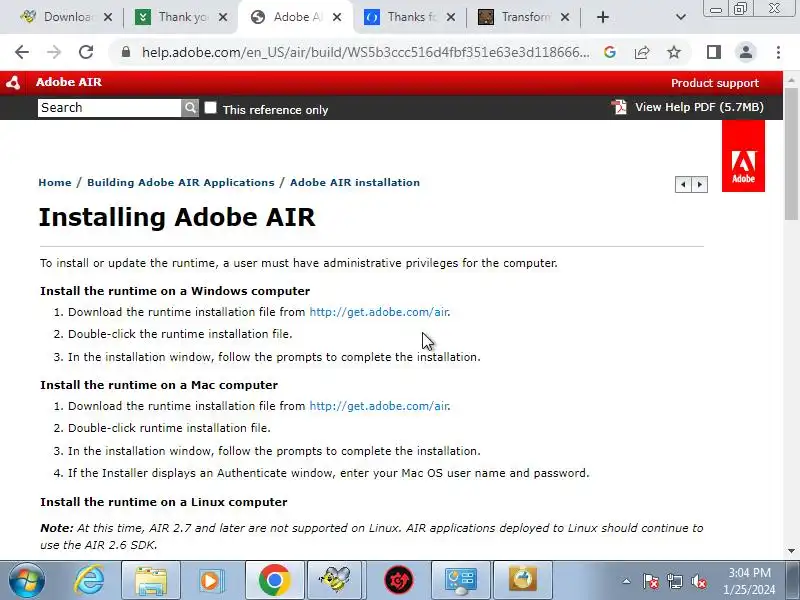Click into the Search input field
The width and height of the screenshot is (800, 600).
point(109,108)
